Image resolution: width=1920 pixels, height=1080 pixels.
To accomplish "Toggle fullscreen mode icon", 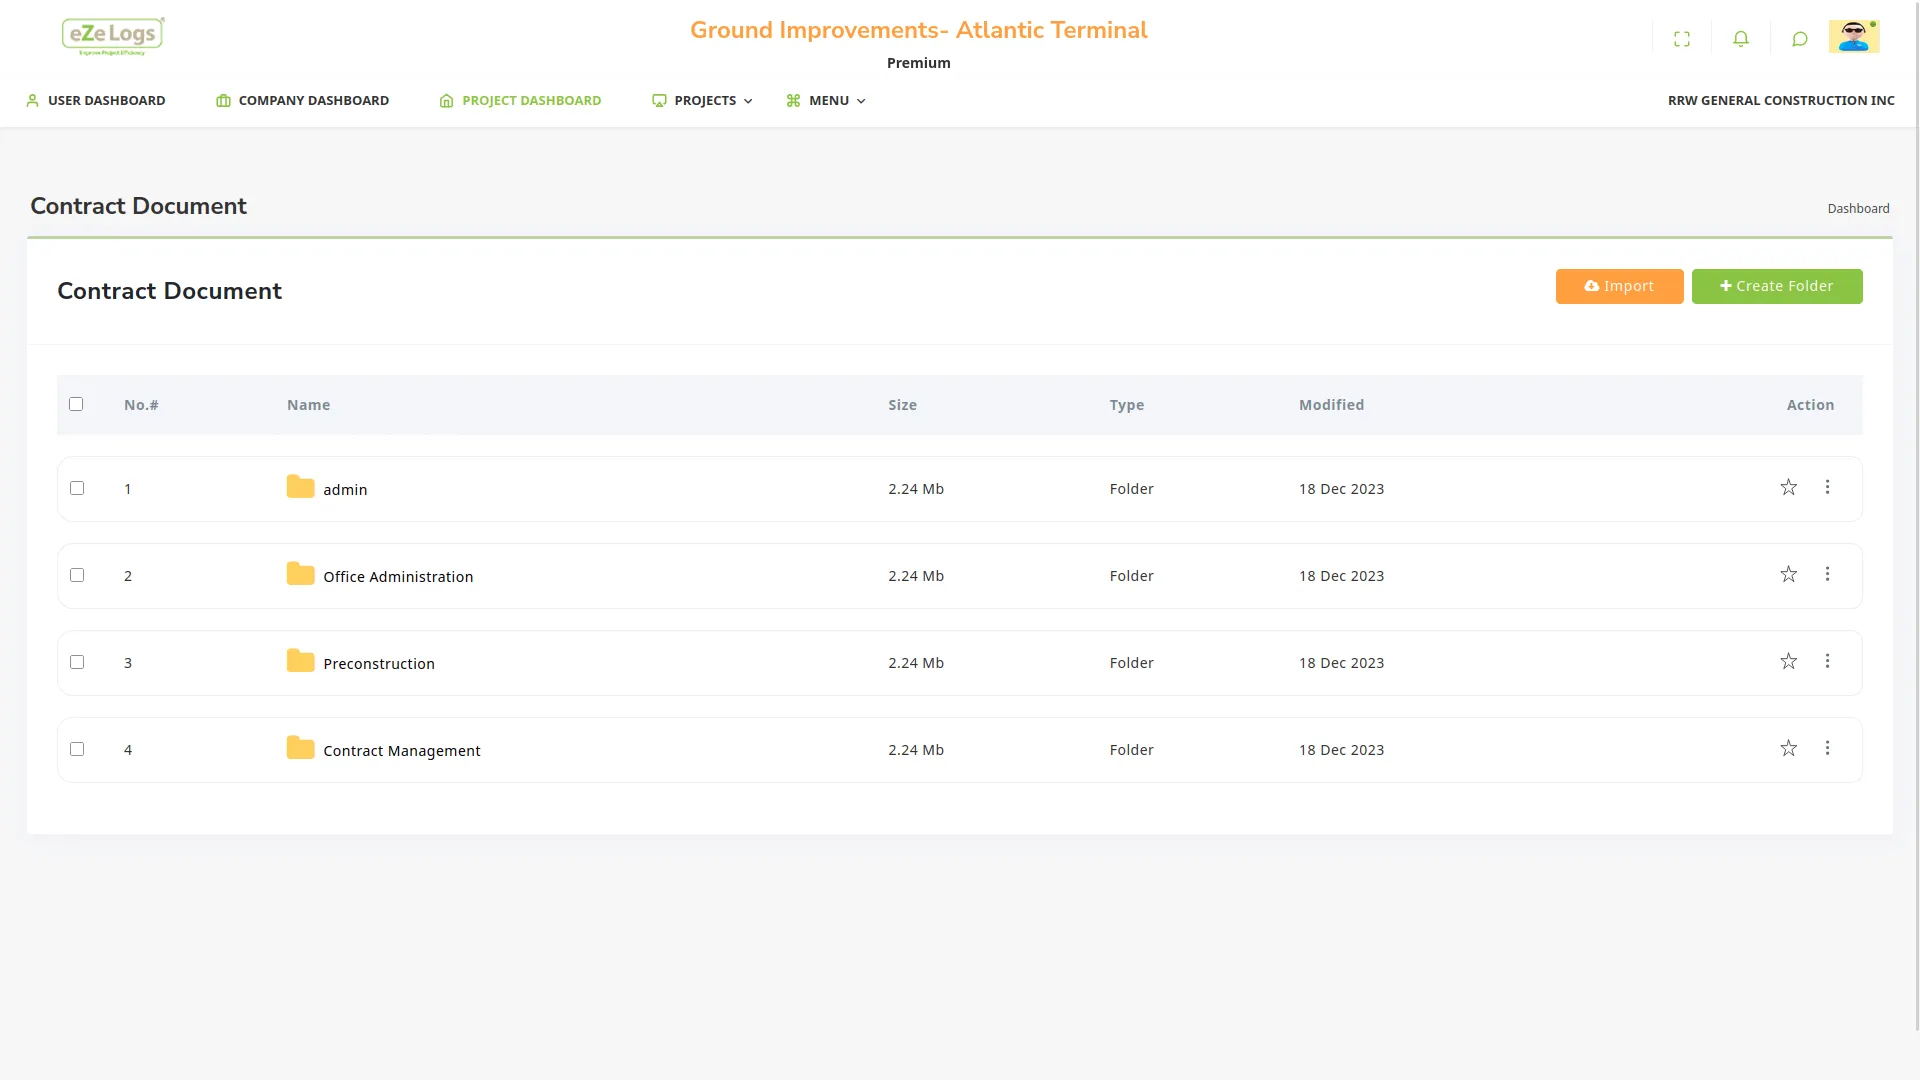I will pos(1682,39).
